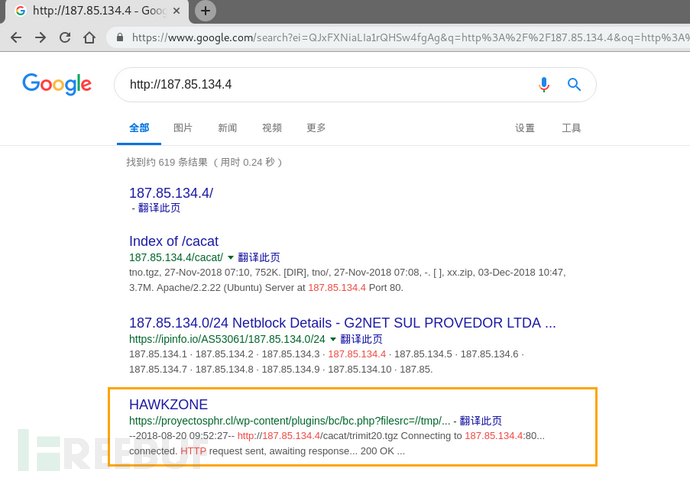The height and width of the screenshot is (478, 690).
Task: Go back with the browser back arrow
Action: [x=16, y=37]
